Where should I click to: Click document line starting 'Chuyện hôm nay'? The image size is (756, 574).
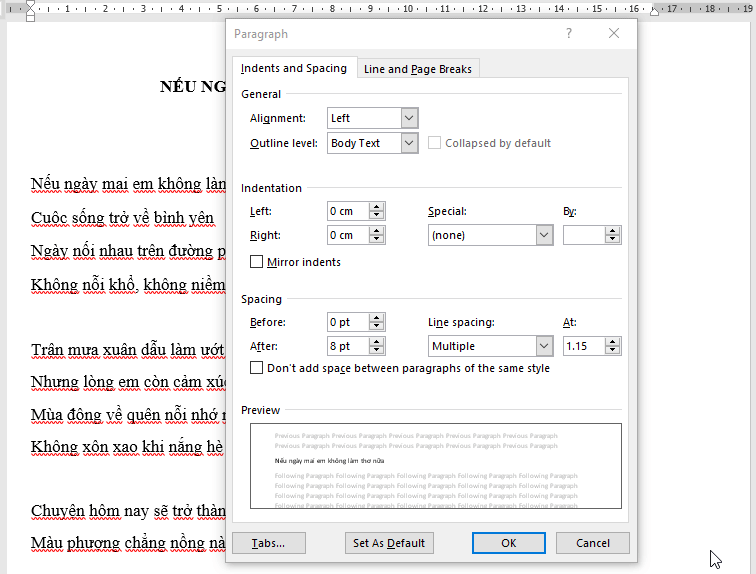[128, 511]
